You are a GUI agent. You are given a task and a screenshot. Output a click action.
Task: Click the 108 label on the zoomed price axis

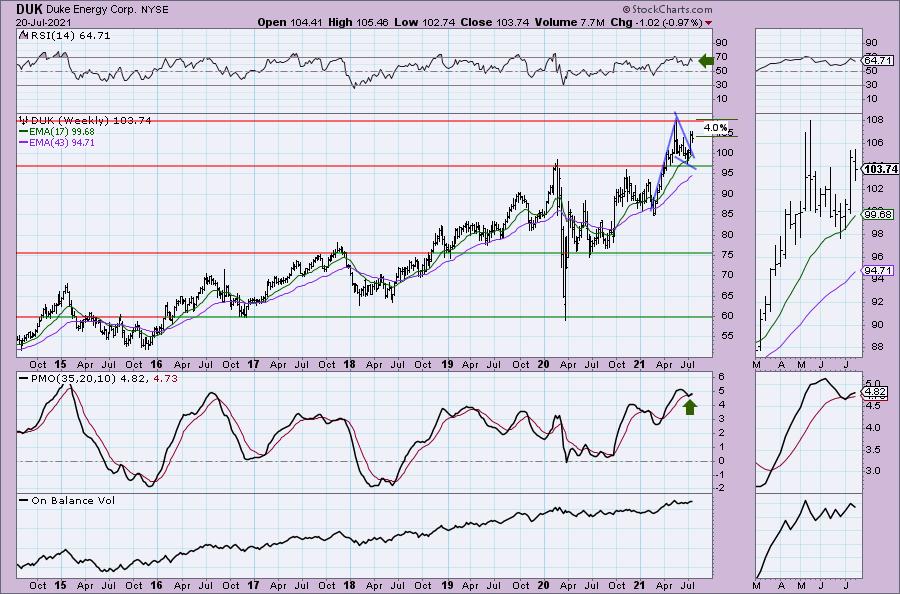[x=874, y=121]
